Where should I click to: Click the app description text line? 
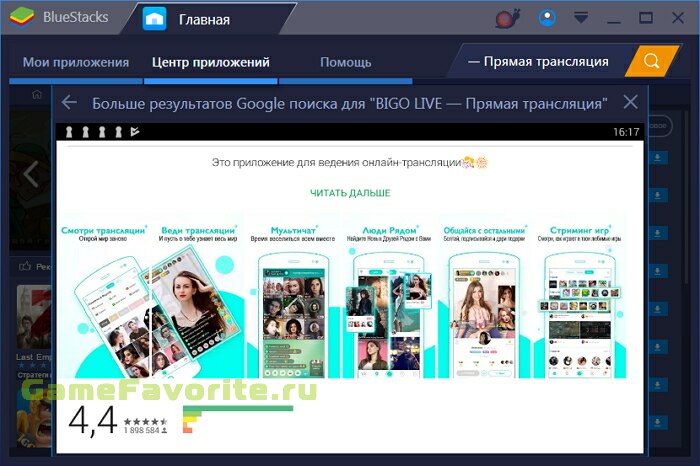click(350, 162)
